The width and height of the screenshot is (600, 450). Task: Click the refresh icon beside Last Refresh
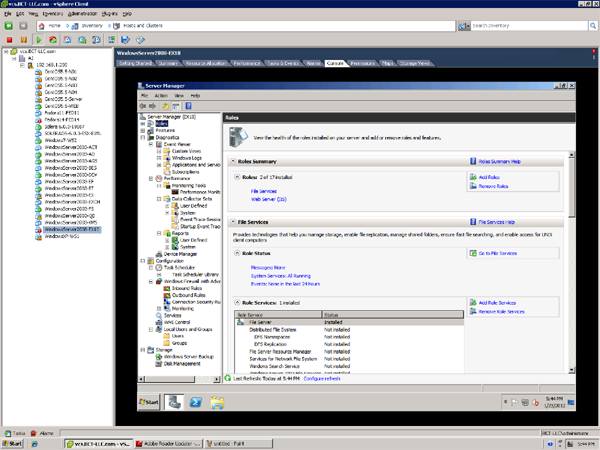(x=228, y=378)
